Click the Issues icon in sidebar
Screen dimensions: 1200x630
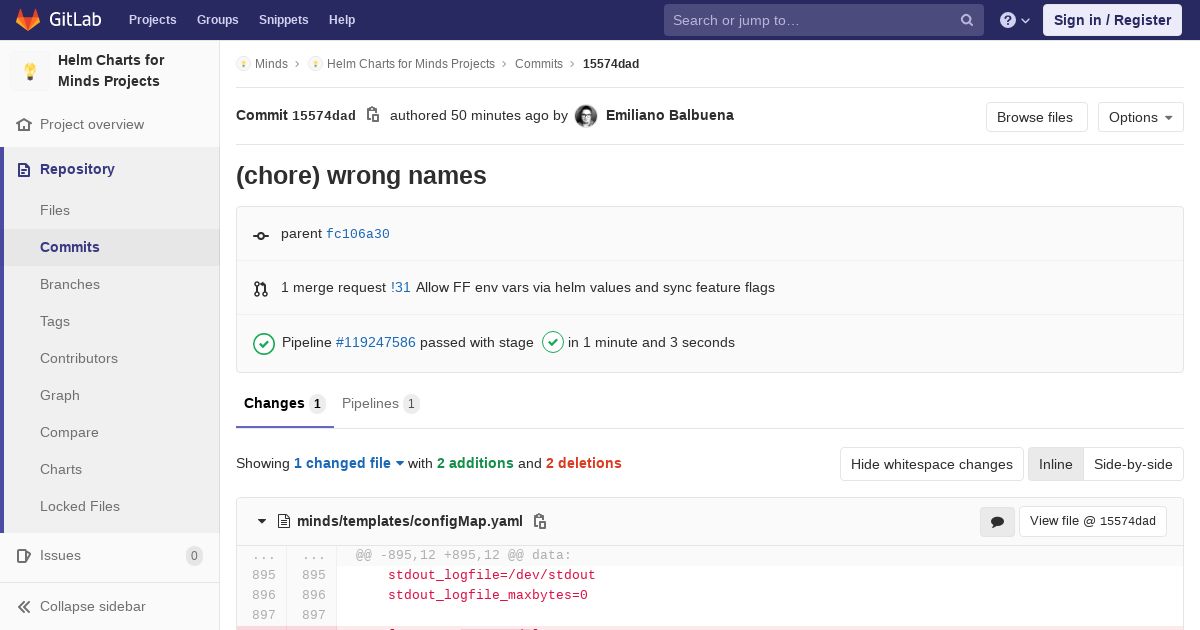tap(24, 556)
